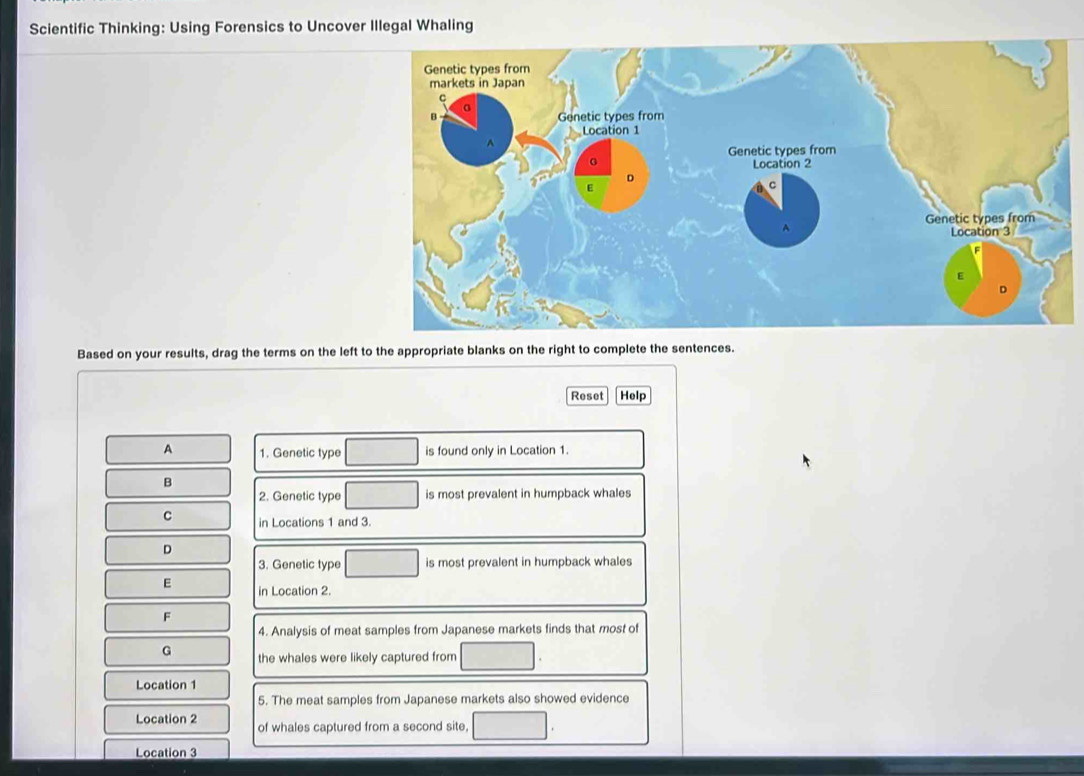Select the term tile labeled D
Image resolution: width=1084 pixels, height=776 pixels.
coord(168,549)
